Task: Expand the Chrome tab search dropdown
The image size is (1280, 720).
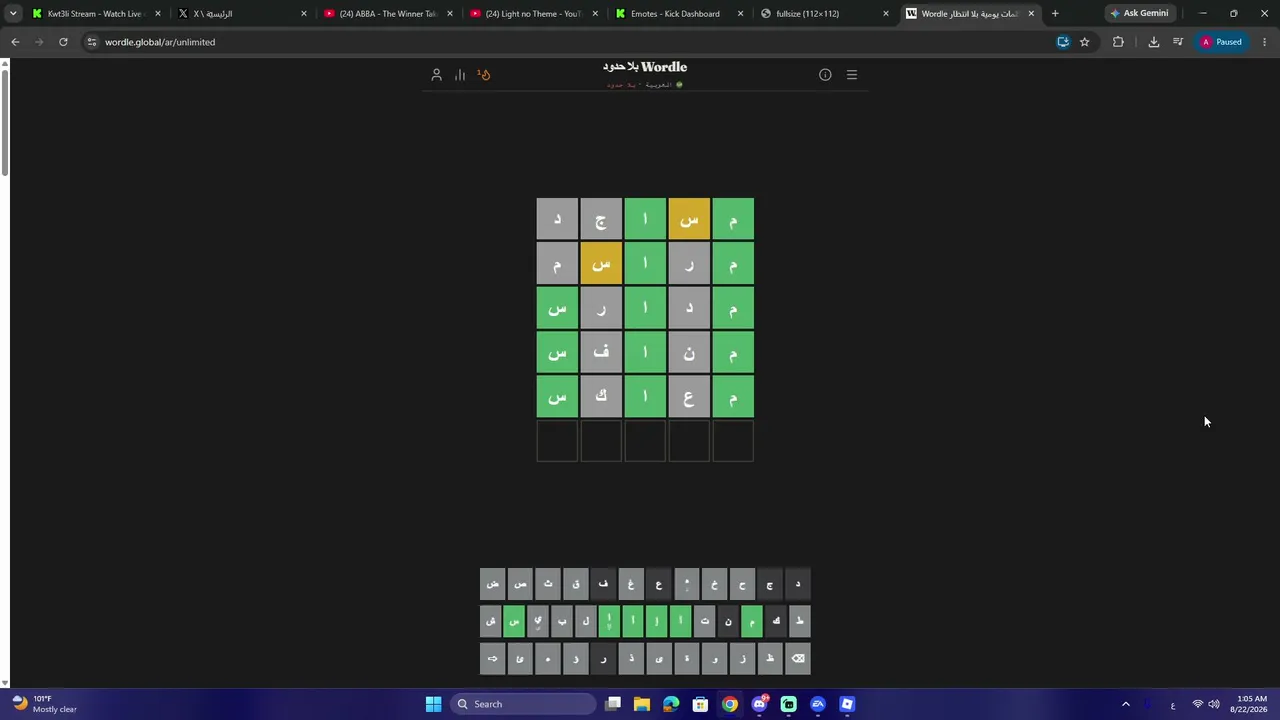Action: 13,14
